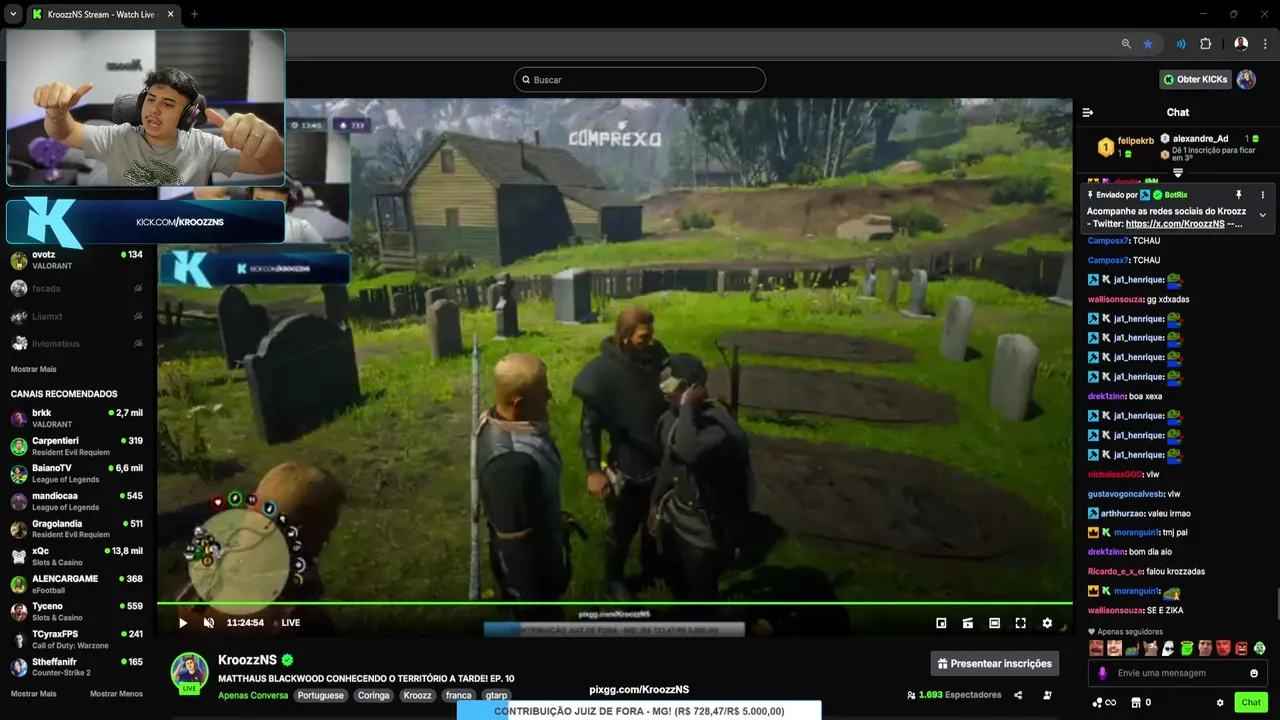Open brkk channel in recommended list
Image resolution: width=1280 pixels, height=720 pixels.
click(77, 418)
